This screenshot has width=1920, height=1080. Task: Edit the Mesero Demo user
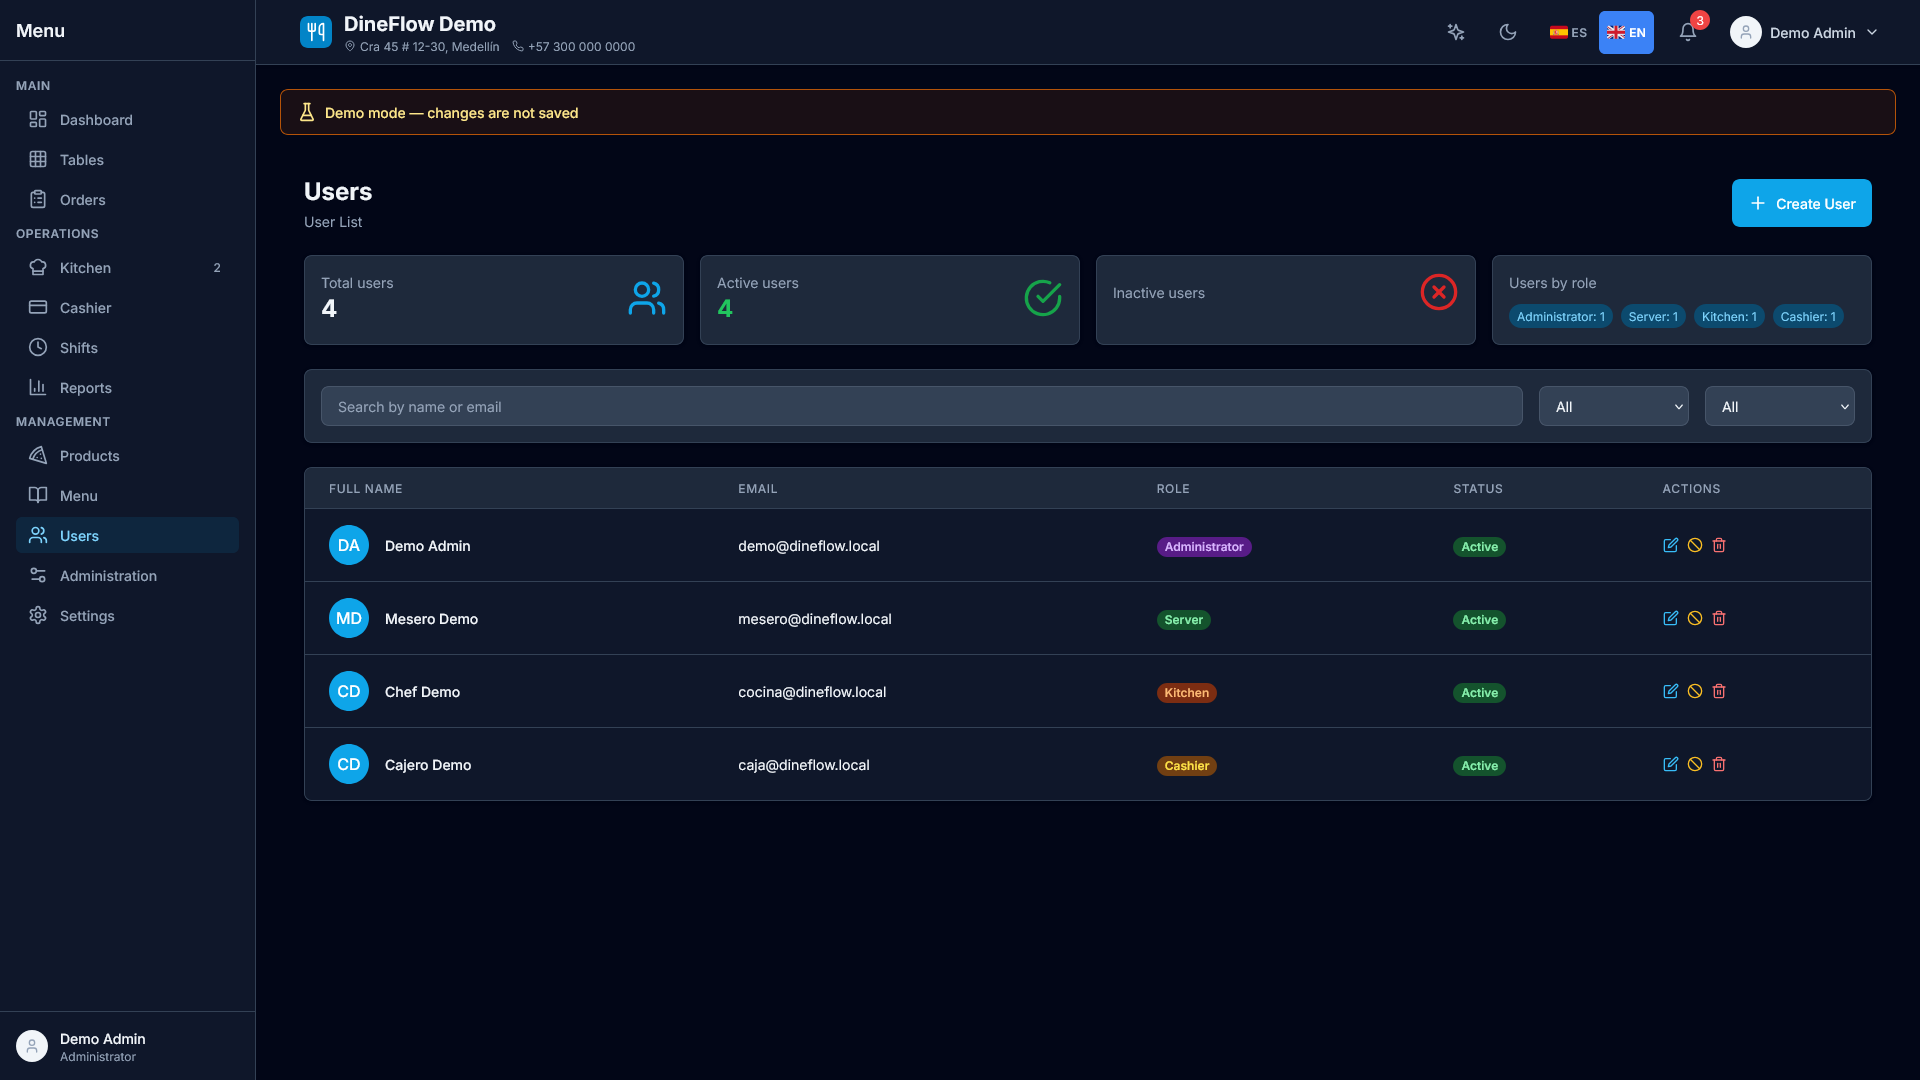click(x=1670, y=618)
